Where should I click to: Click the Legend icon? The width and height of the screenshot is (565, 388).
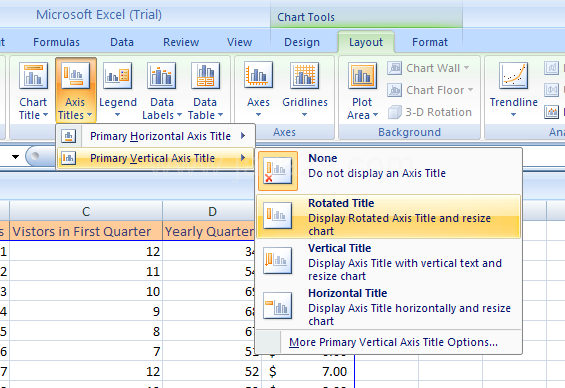click(x=117, y=75)
